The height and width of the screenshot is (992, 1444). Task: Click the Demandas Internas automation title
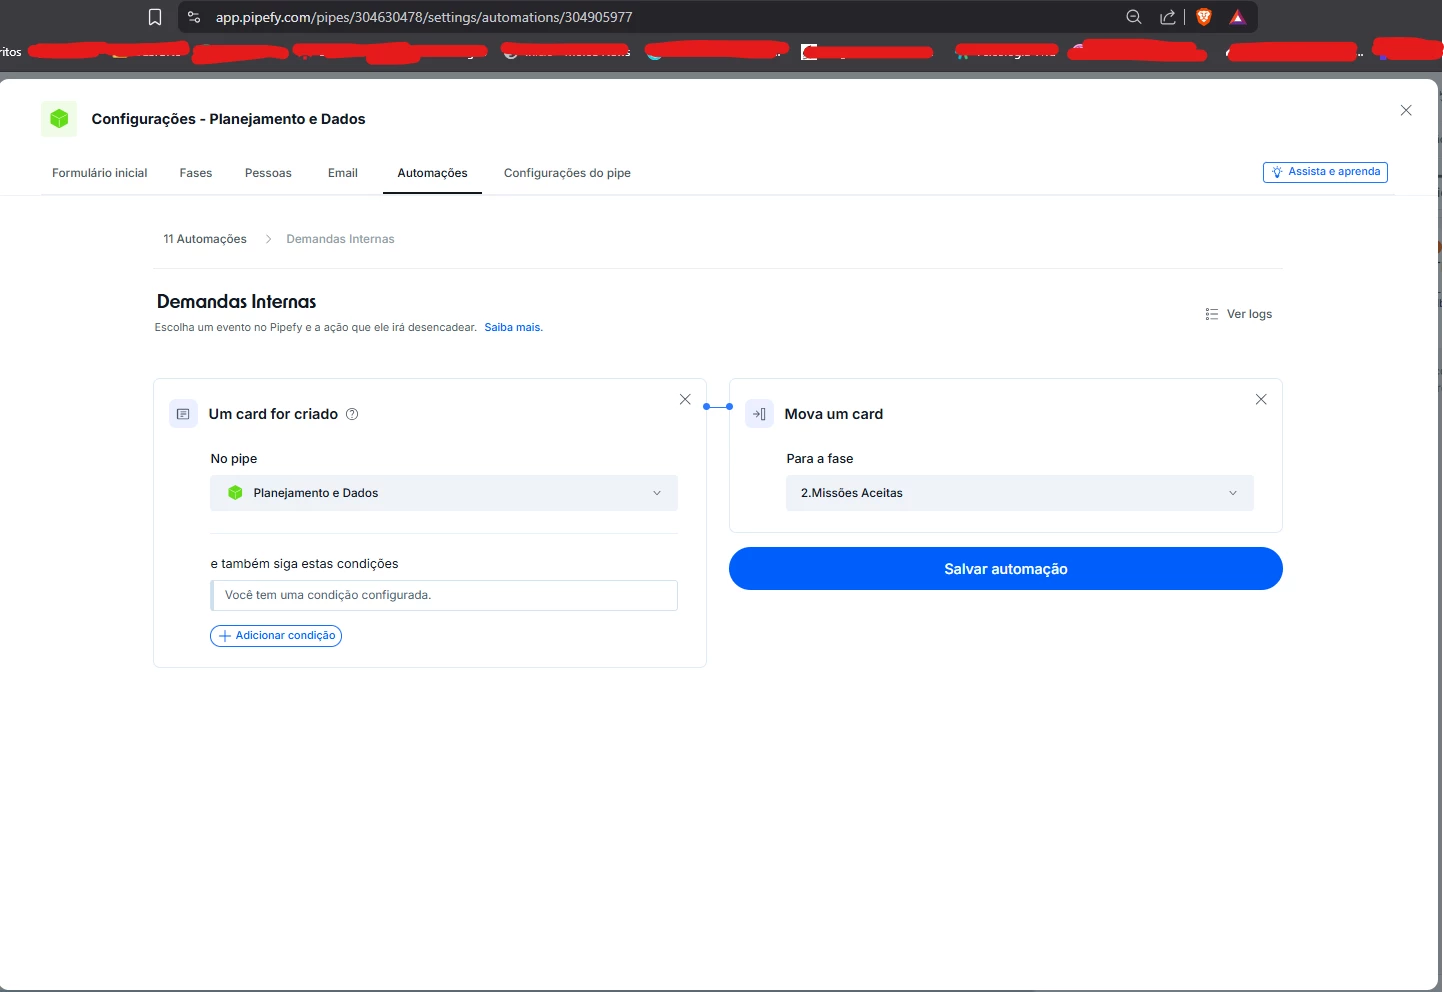pyautogui.click(x=237, y=302)
